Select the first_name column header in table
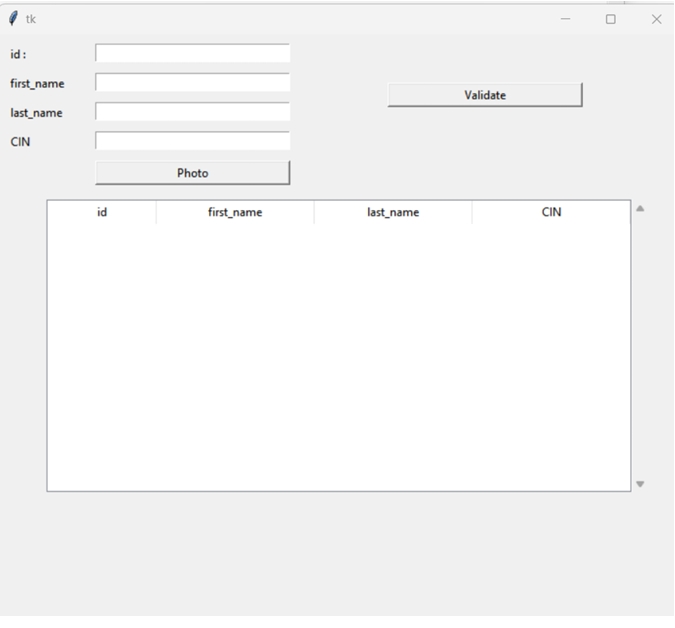 [235, 212]
